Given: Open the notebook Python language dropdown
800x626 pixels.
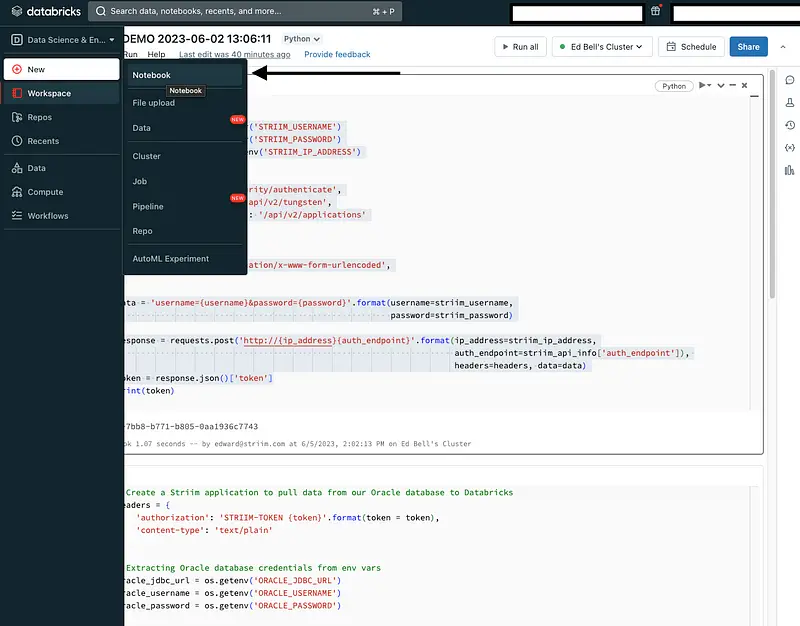Looking at the screenshot, I should (302, 39).
